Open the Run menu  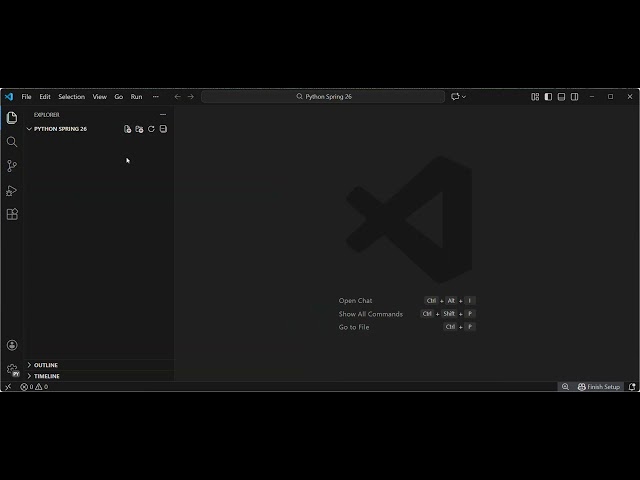[x=136, y=97]
